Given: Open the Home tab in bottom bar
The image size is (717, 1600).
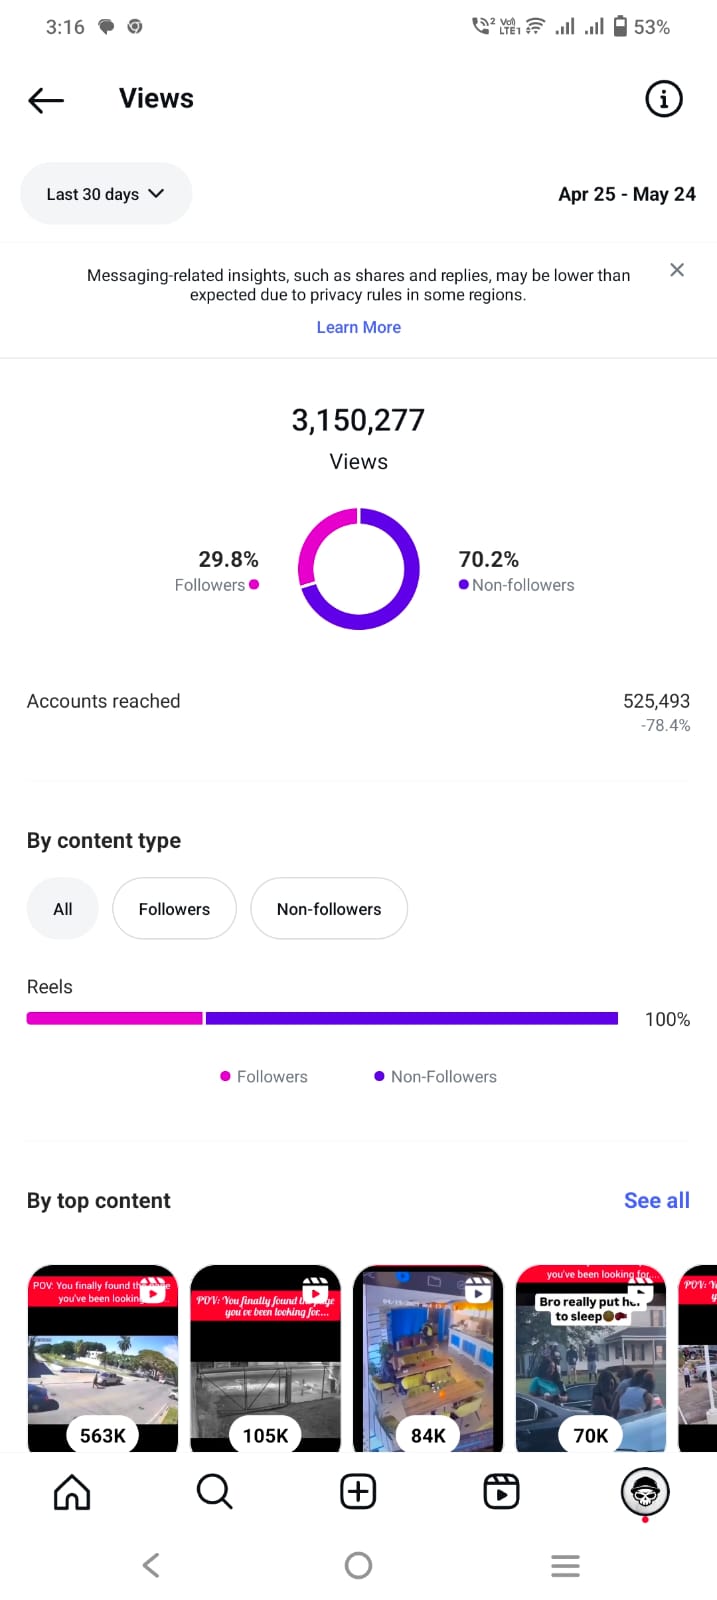Looking at the screenshot, I should point(72,1491).
